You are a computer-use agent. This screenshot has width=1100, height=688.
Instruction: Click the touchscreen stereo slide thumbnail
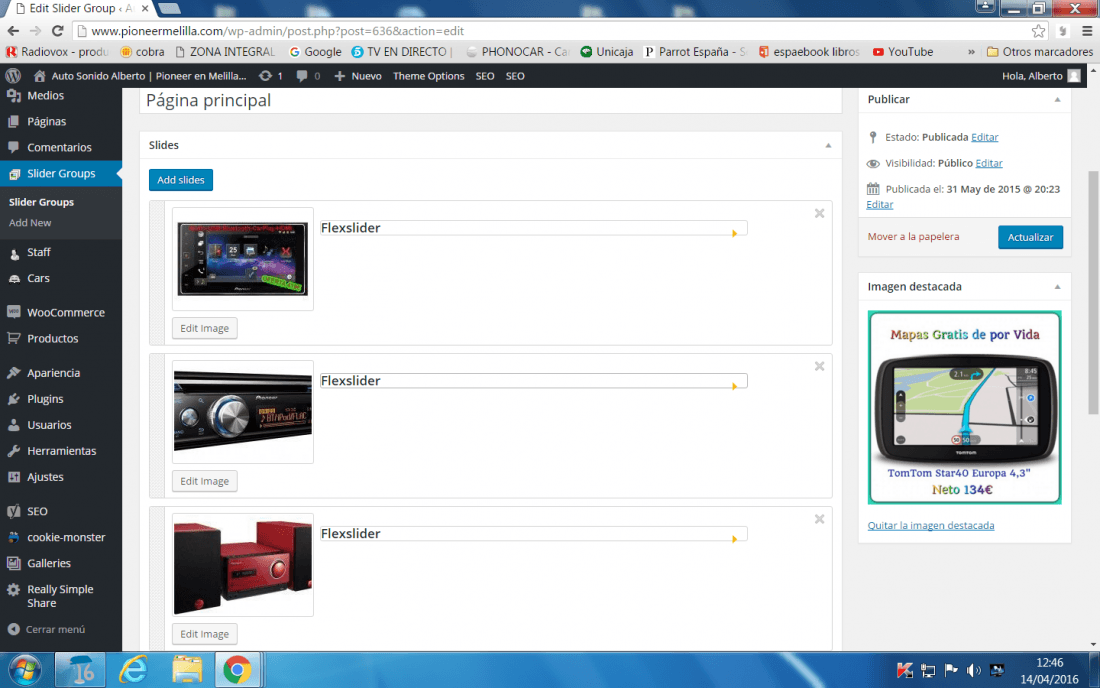point(243,258)
